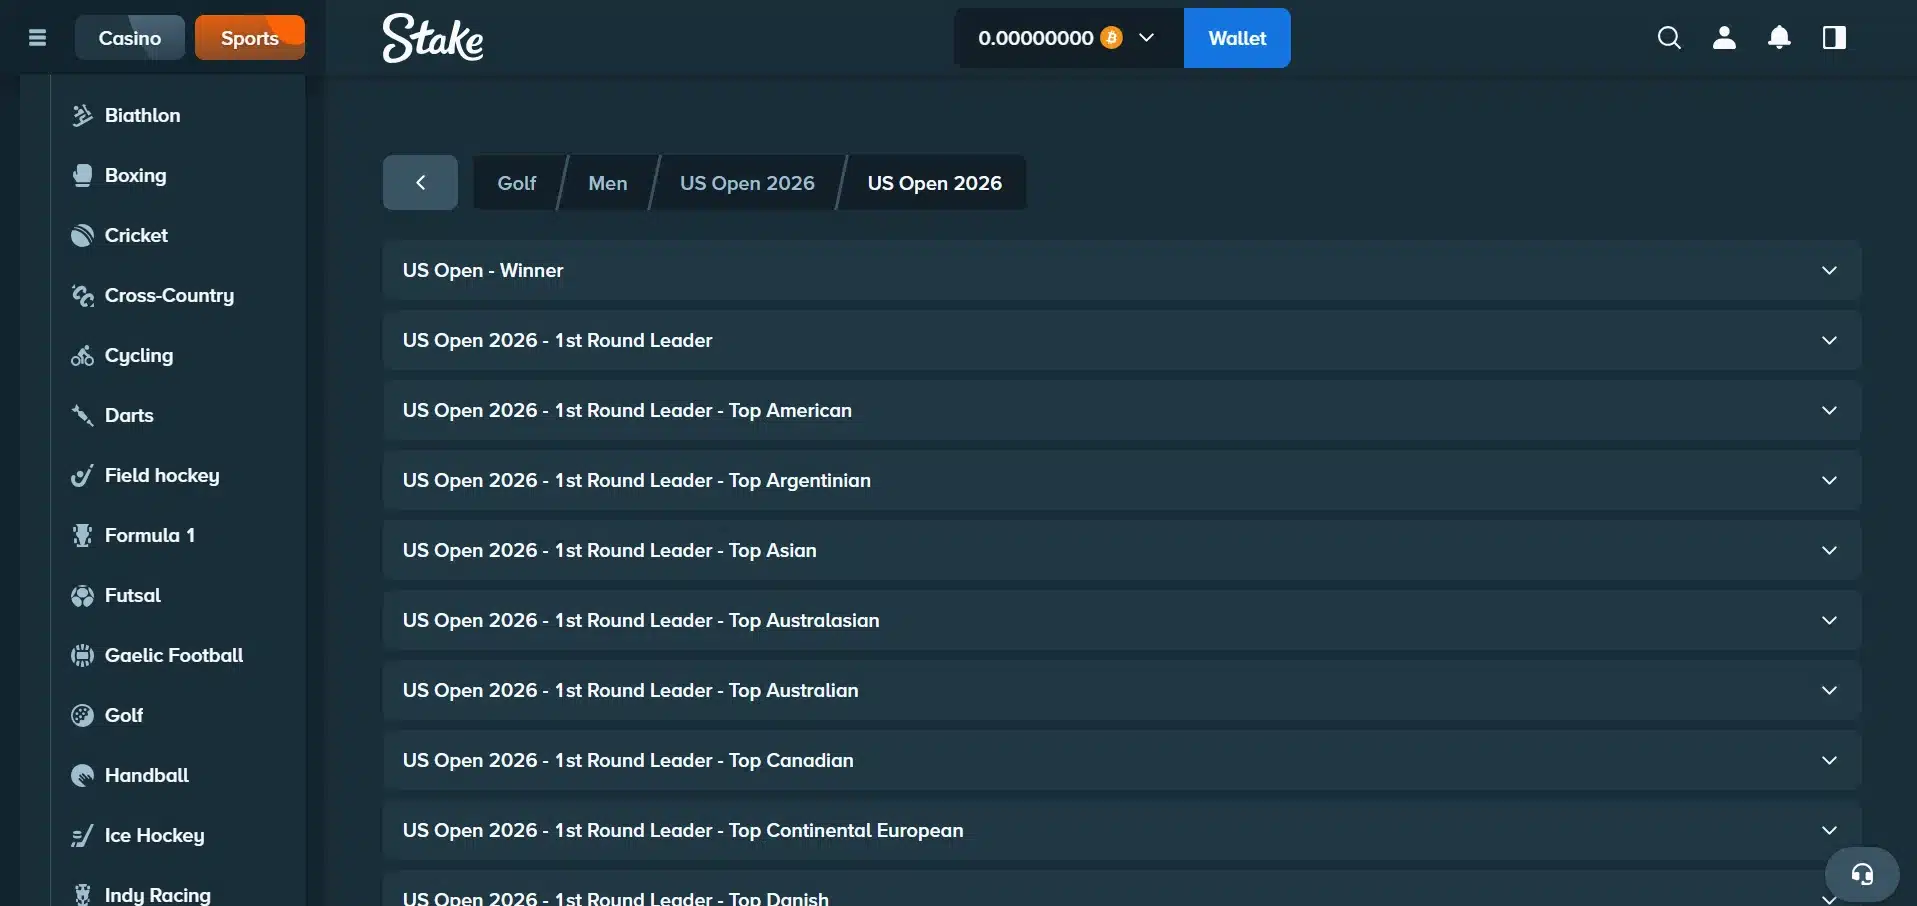
Task: Toggle the right side panel icon
Action: (x=1834, y=38)
